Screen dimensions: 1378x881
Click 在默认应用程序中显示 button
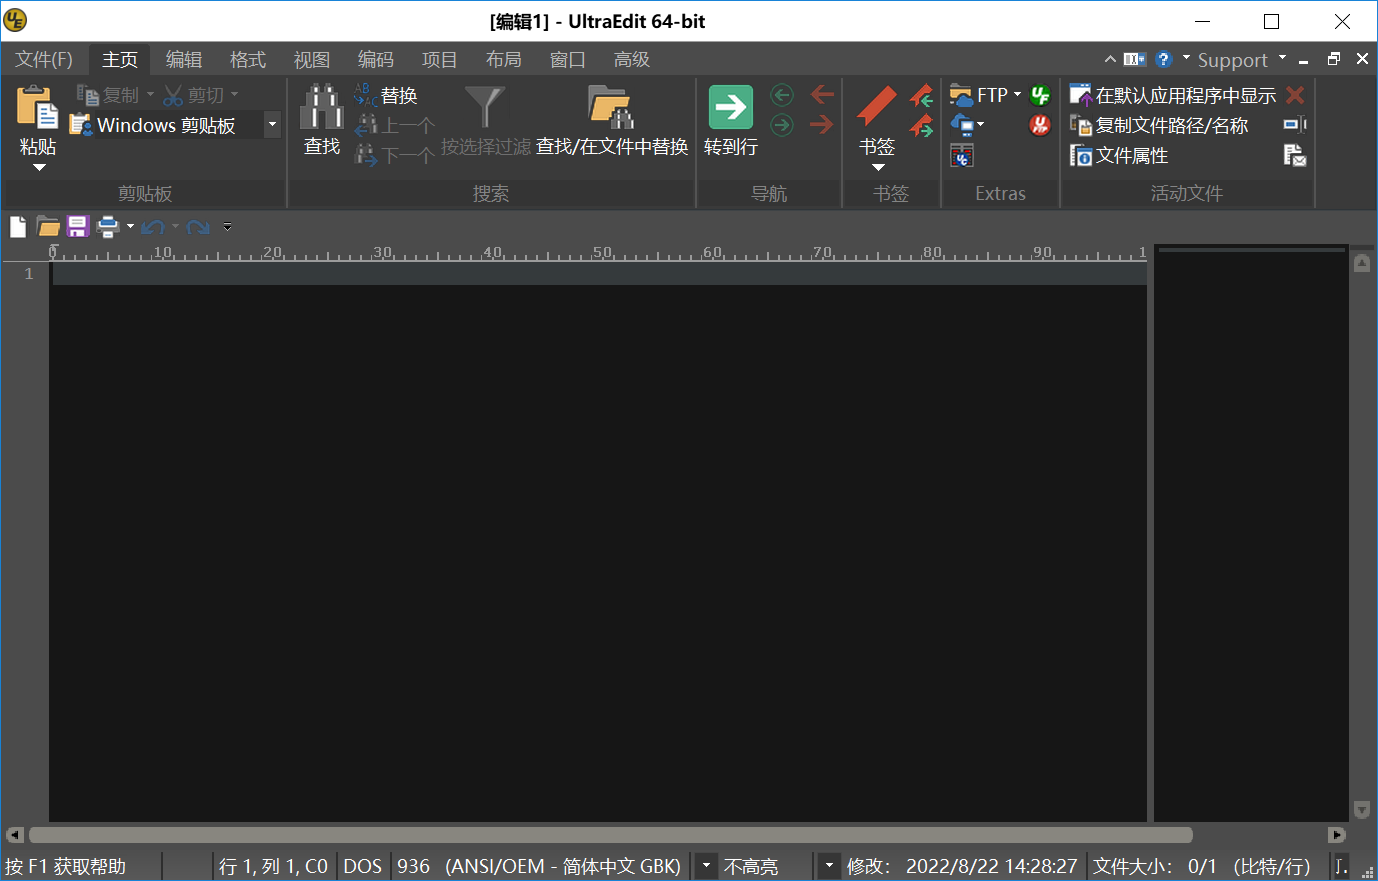click(x=1173, y=95)
